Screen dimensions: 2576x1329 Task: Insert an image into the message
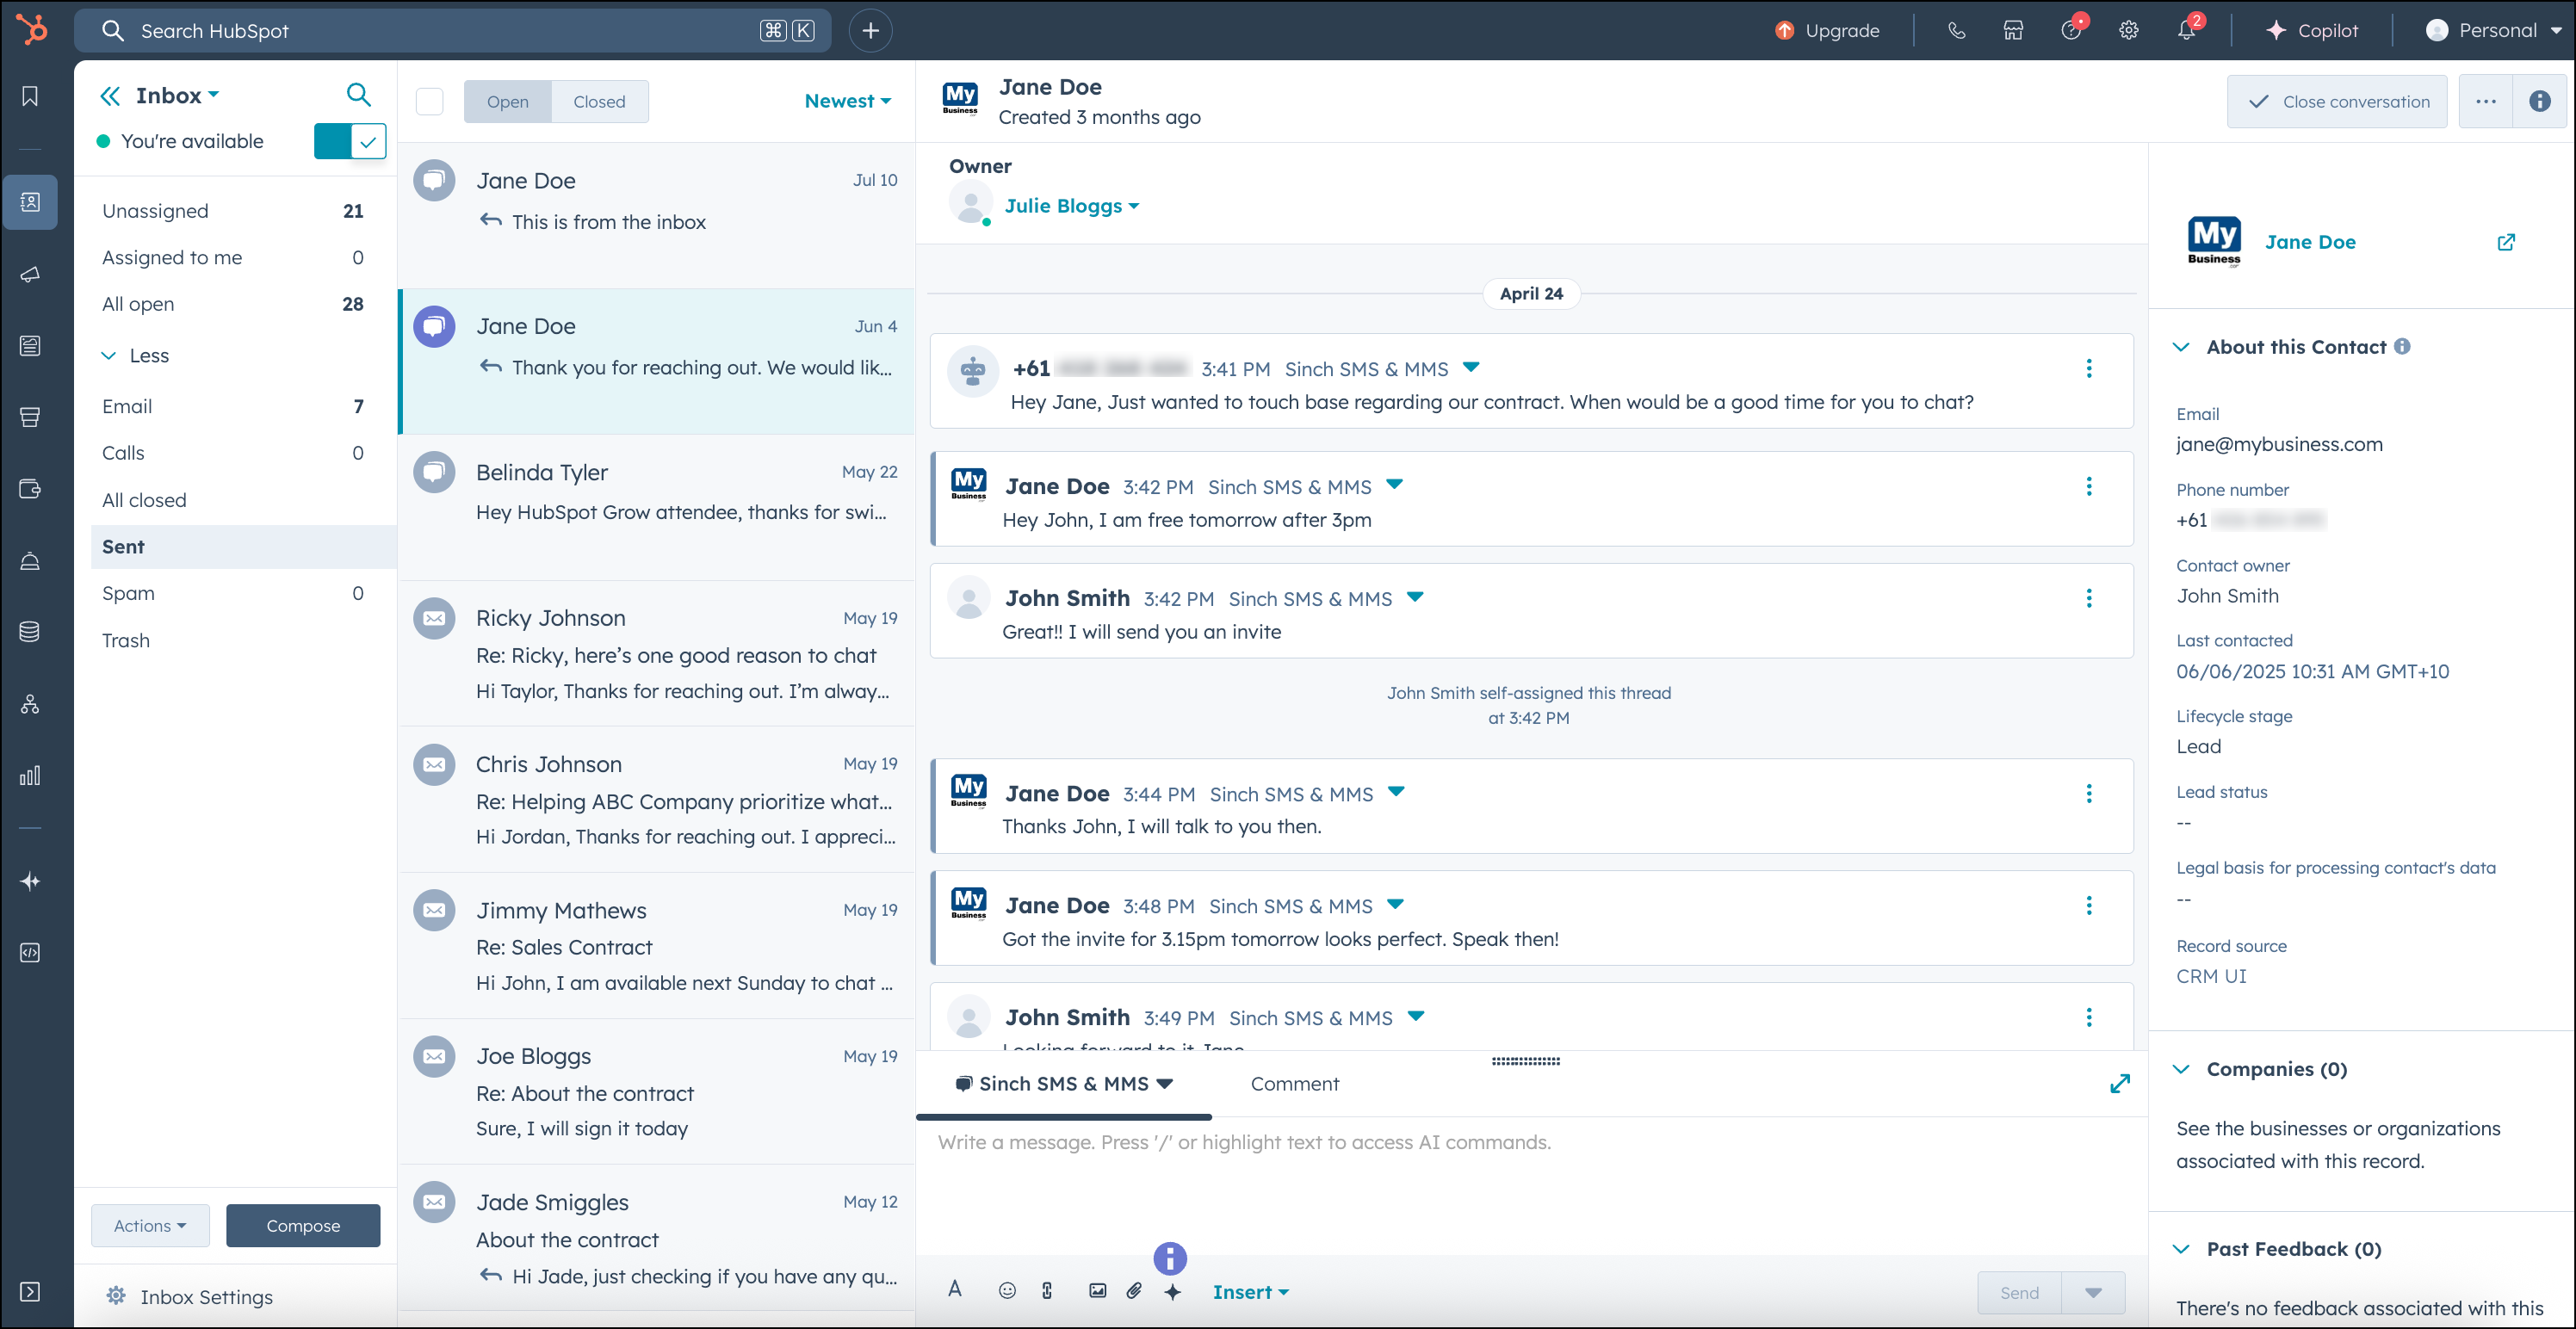(x=1096, y=1291)
